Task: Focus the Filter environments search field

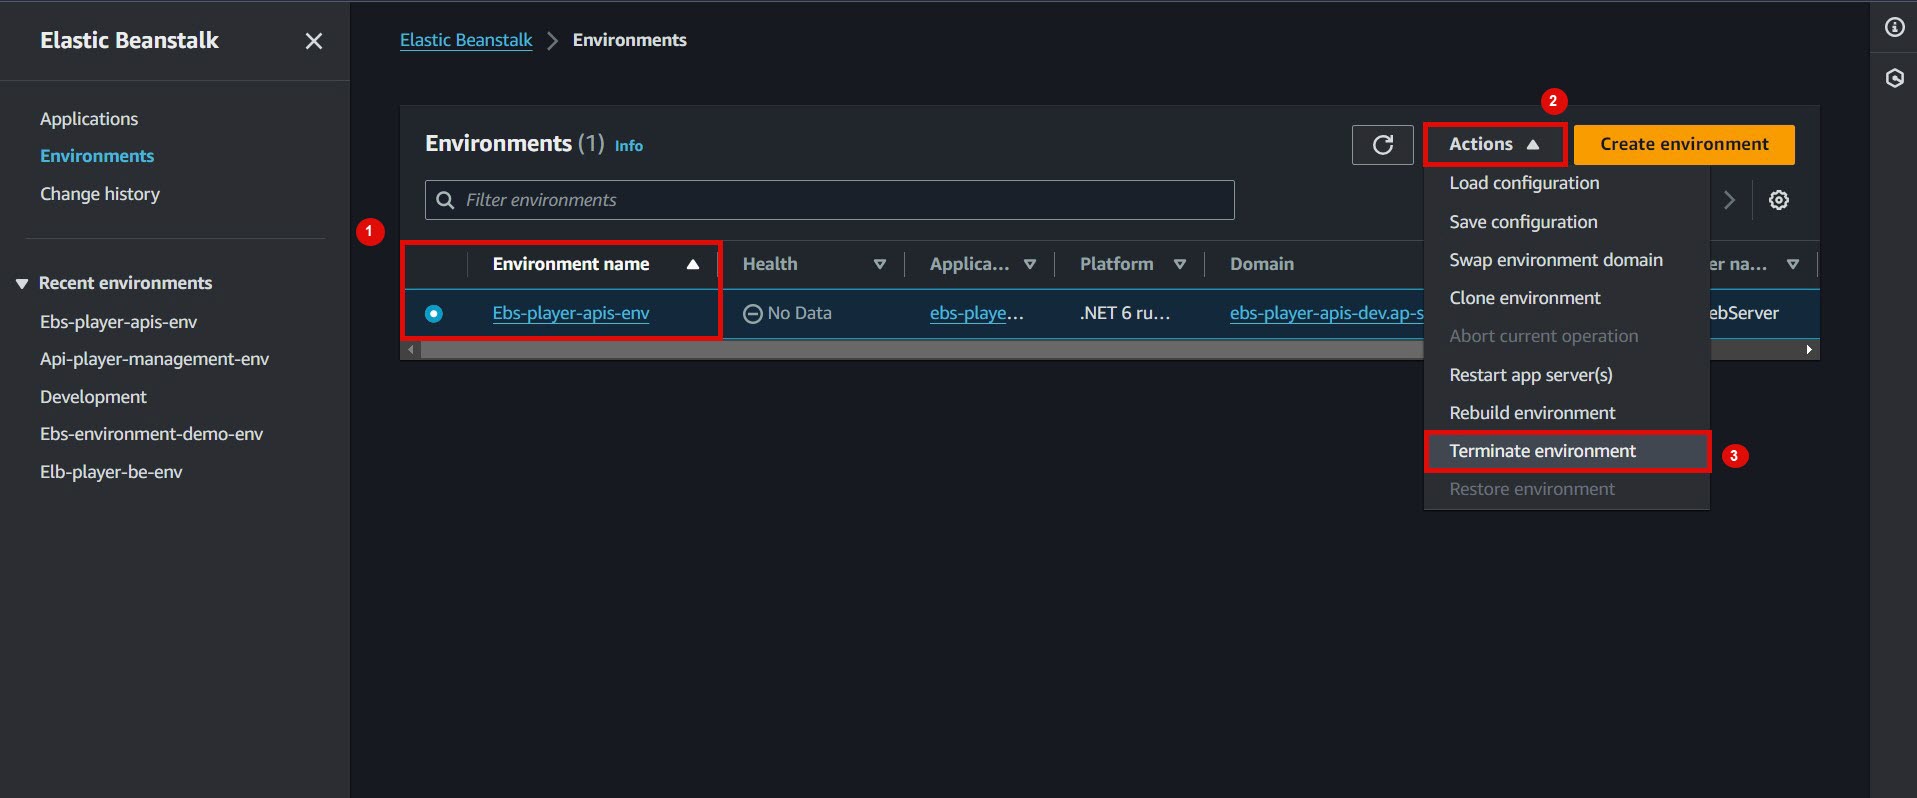Action: (x=830, y=200)
